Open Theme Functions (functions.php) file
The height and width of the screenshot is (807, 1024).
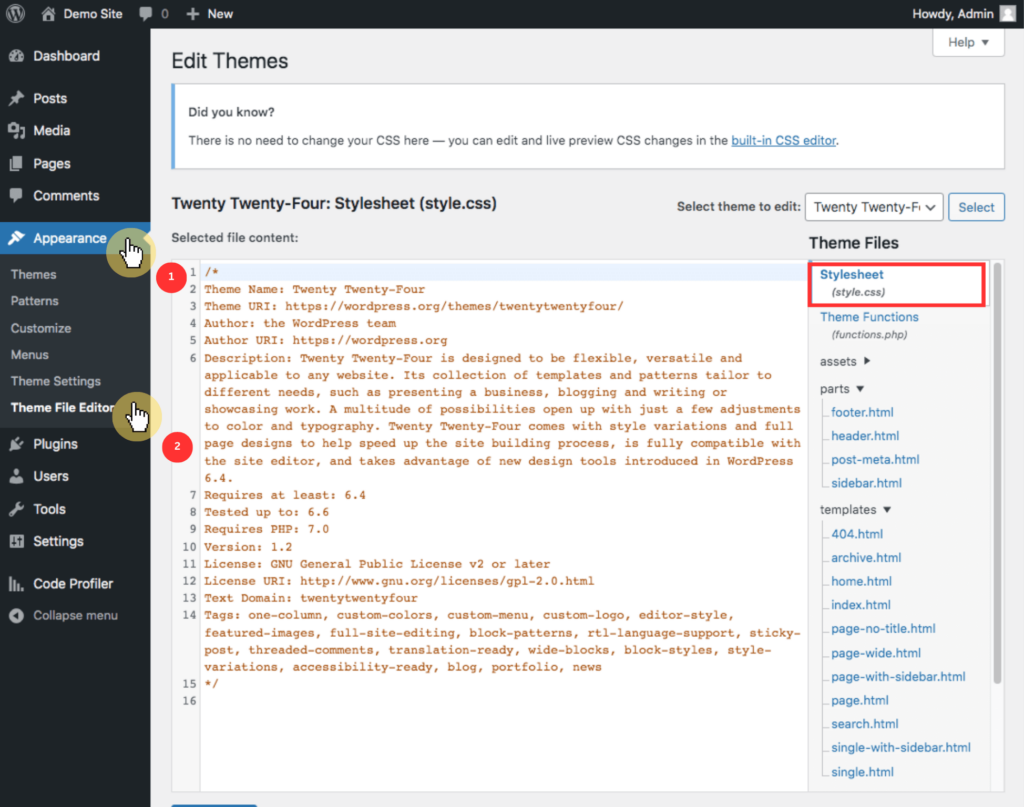pos(869,325)
